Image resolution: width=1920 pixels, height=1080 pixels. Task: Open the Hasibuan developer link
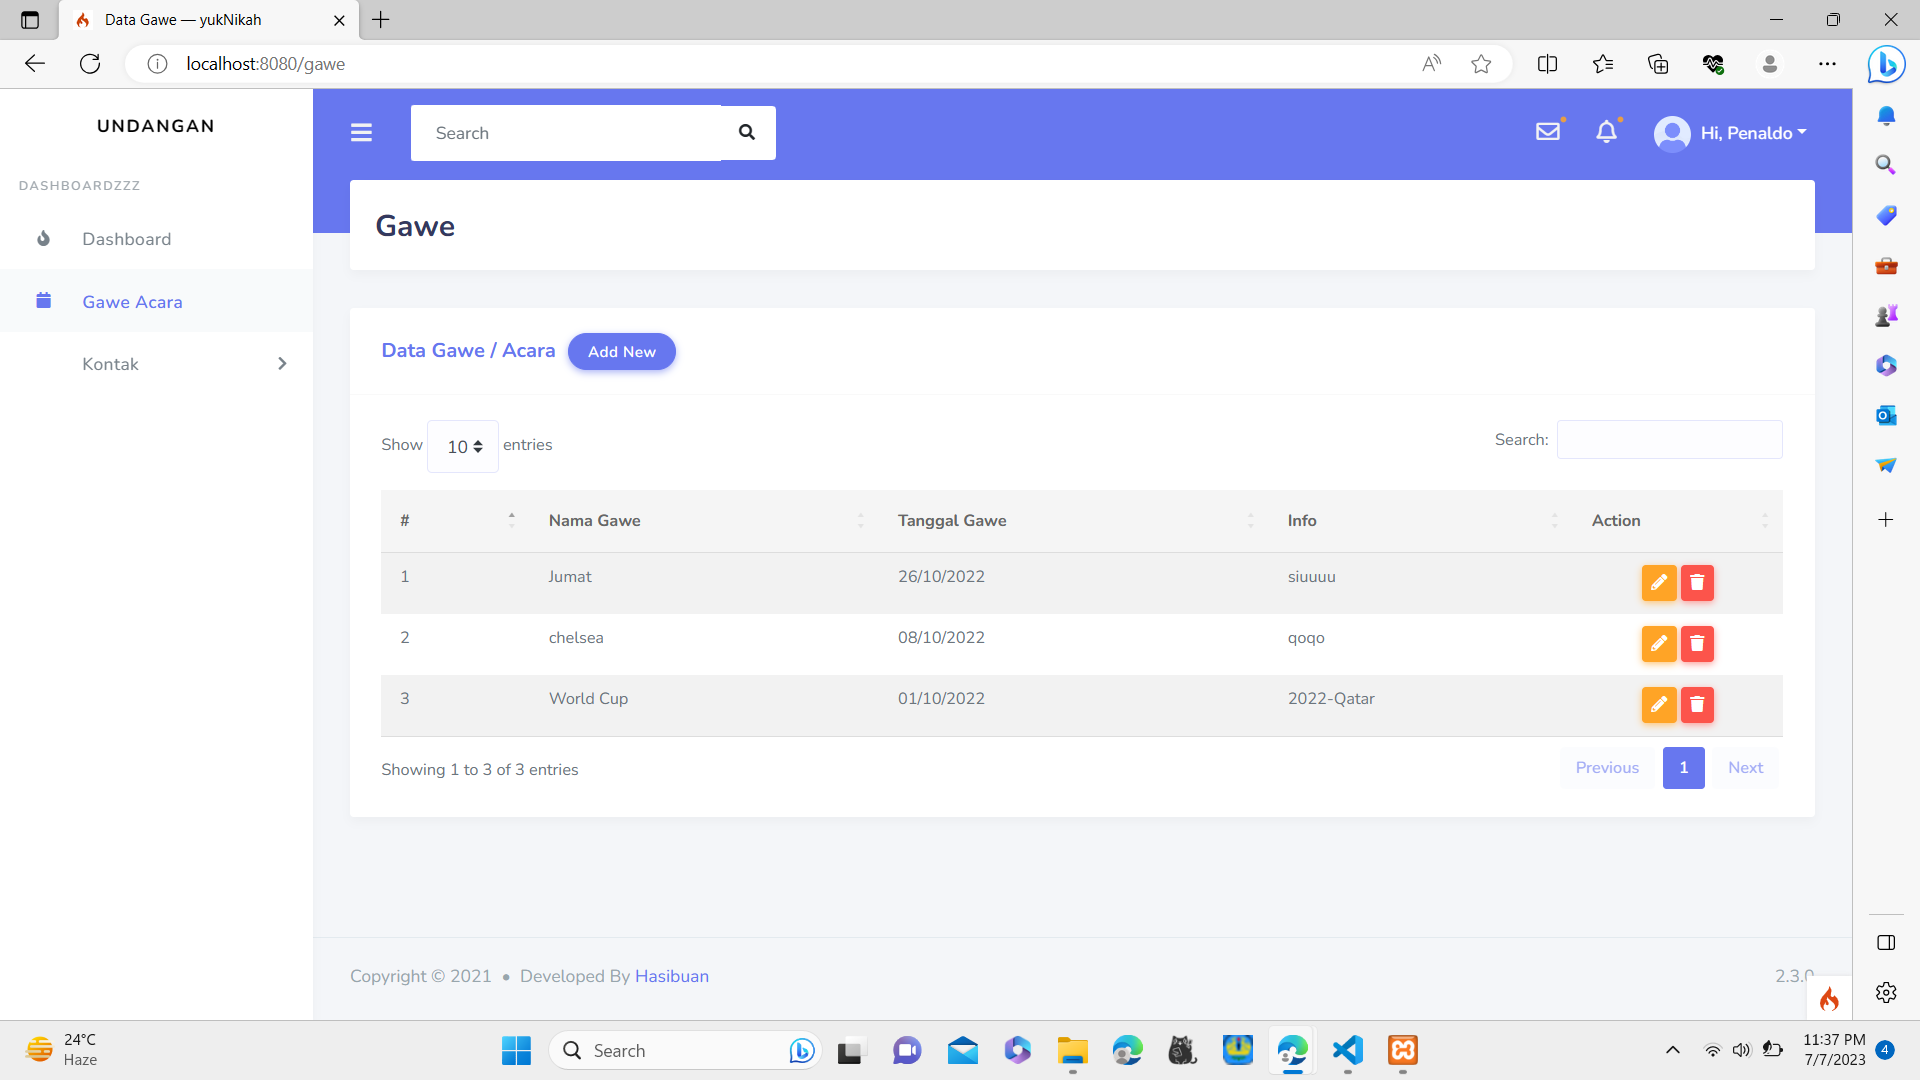[671, 976]
